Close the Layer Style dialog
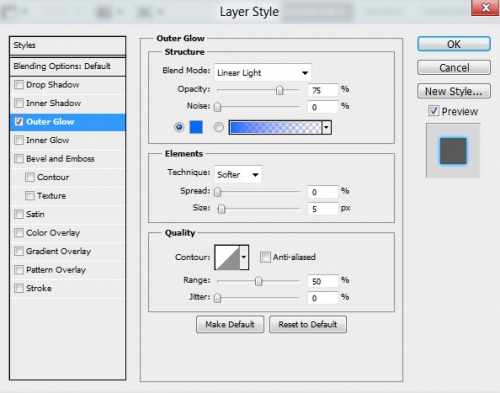This screenshot has height=393, width=500. (486, 7)
